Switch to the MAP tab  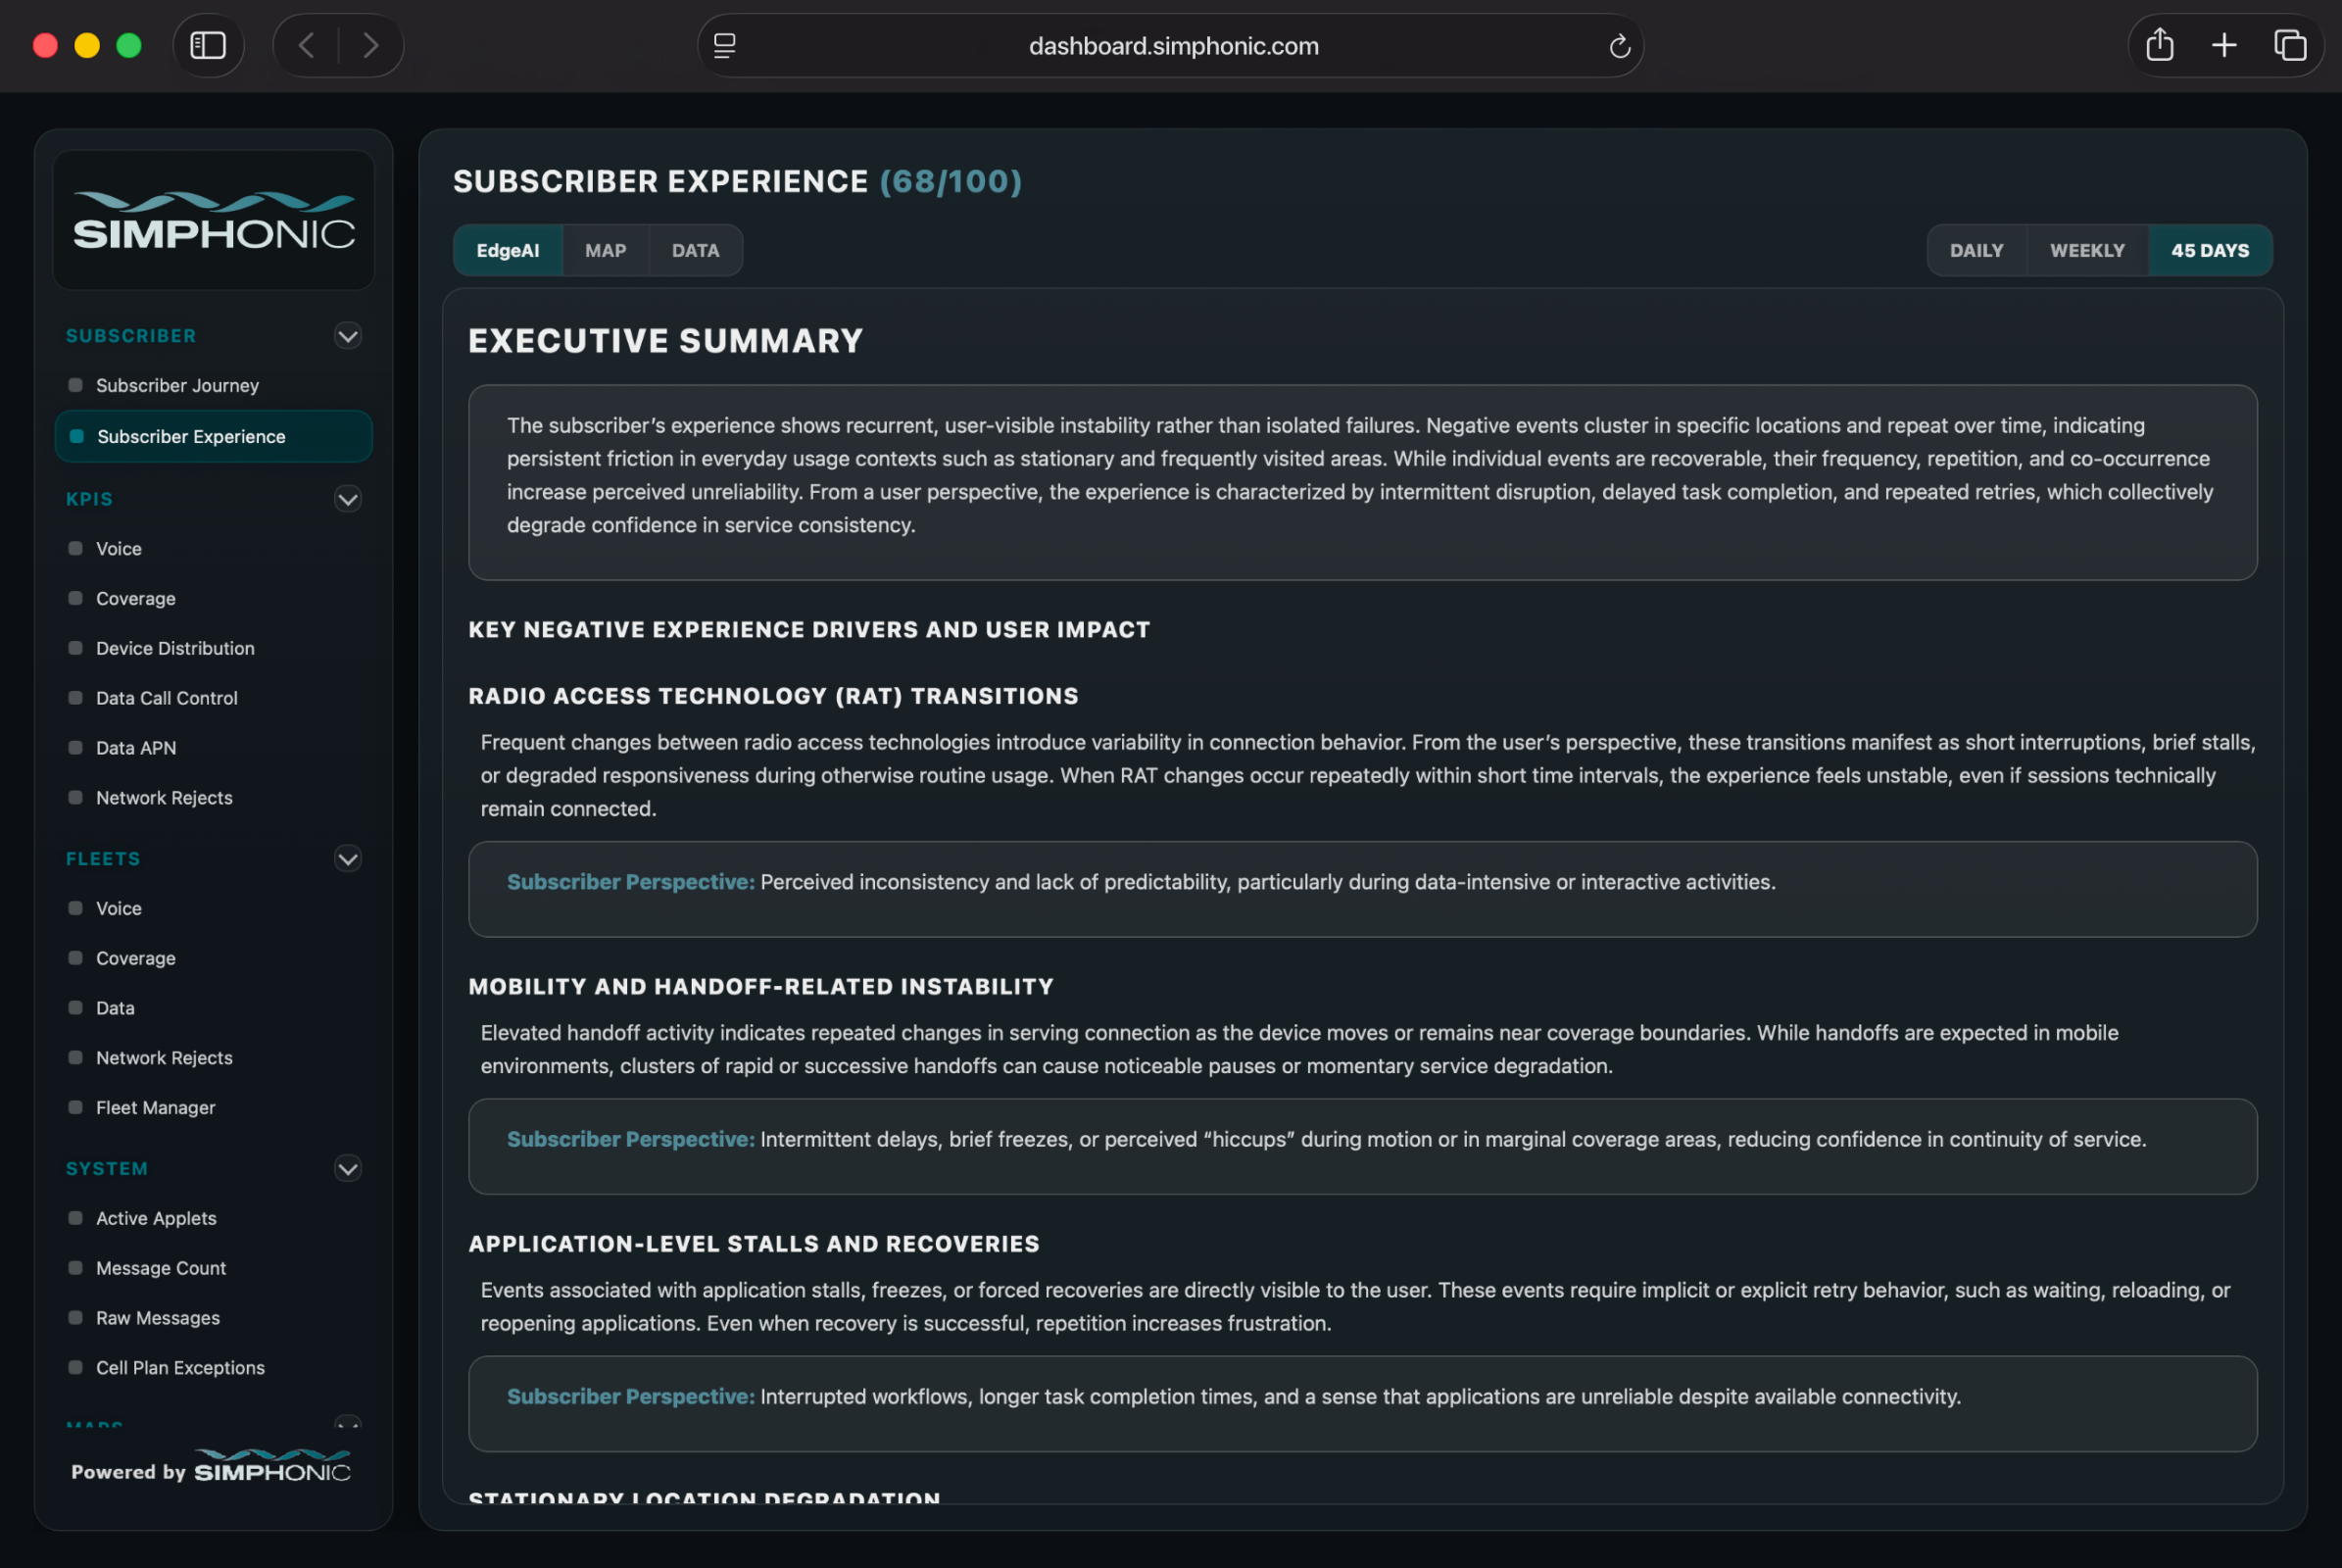605,251
